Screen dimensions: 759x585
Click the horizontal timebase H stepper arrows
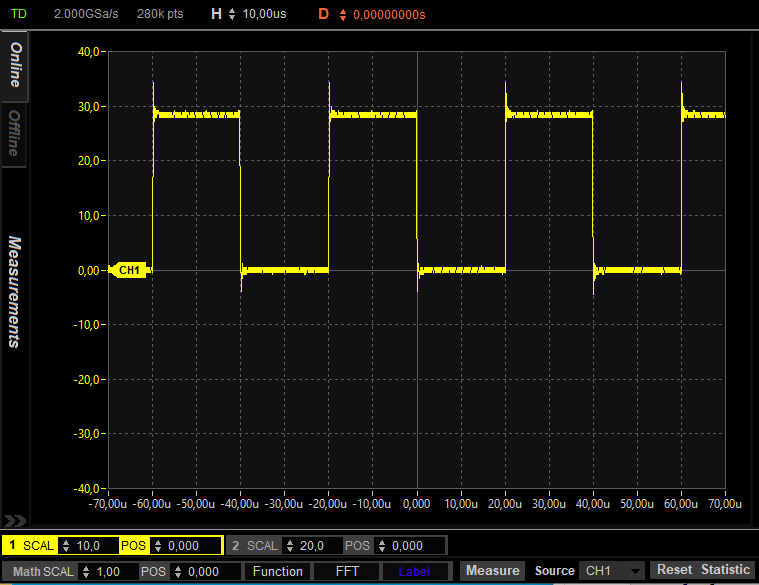point(232,14)
